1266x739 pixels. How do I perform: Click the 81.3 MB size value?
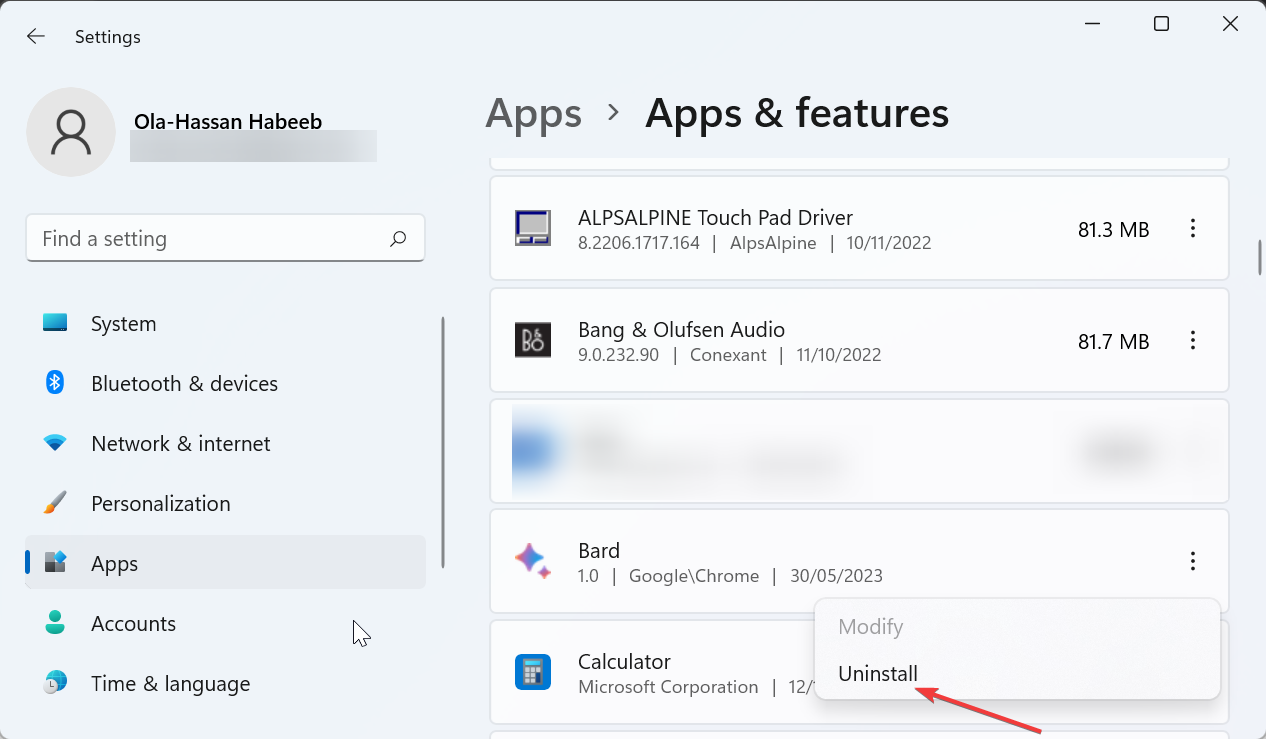[1113, 230]
